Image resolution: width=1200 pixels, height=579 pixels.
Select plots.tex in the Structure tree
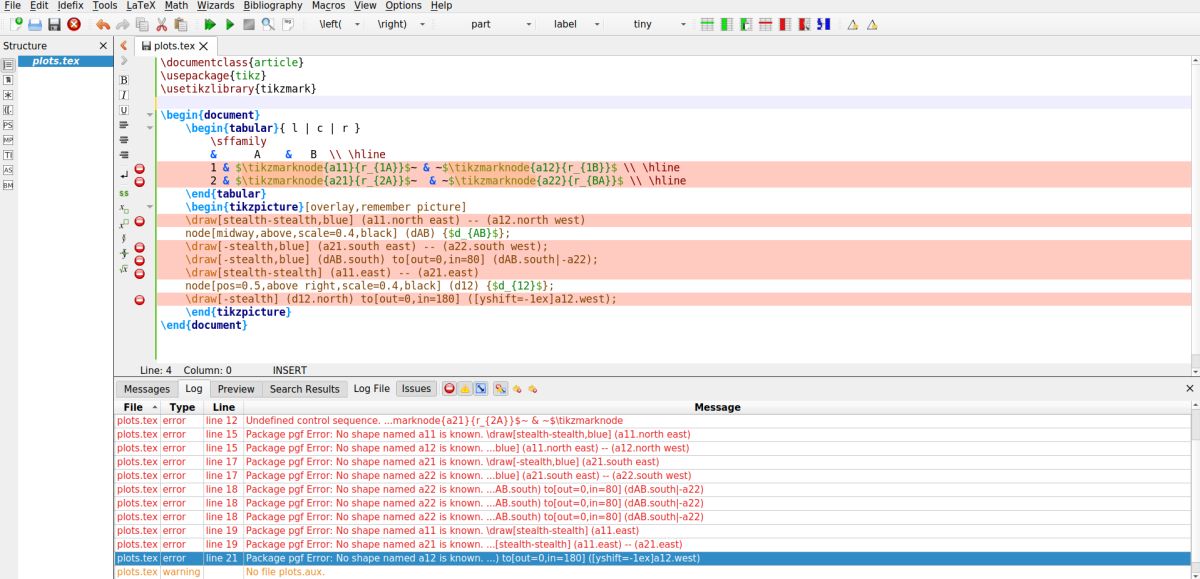tap(56, 61)
